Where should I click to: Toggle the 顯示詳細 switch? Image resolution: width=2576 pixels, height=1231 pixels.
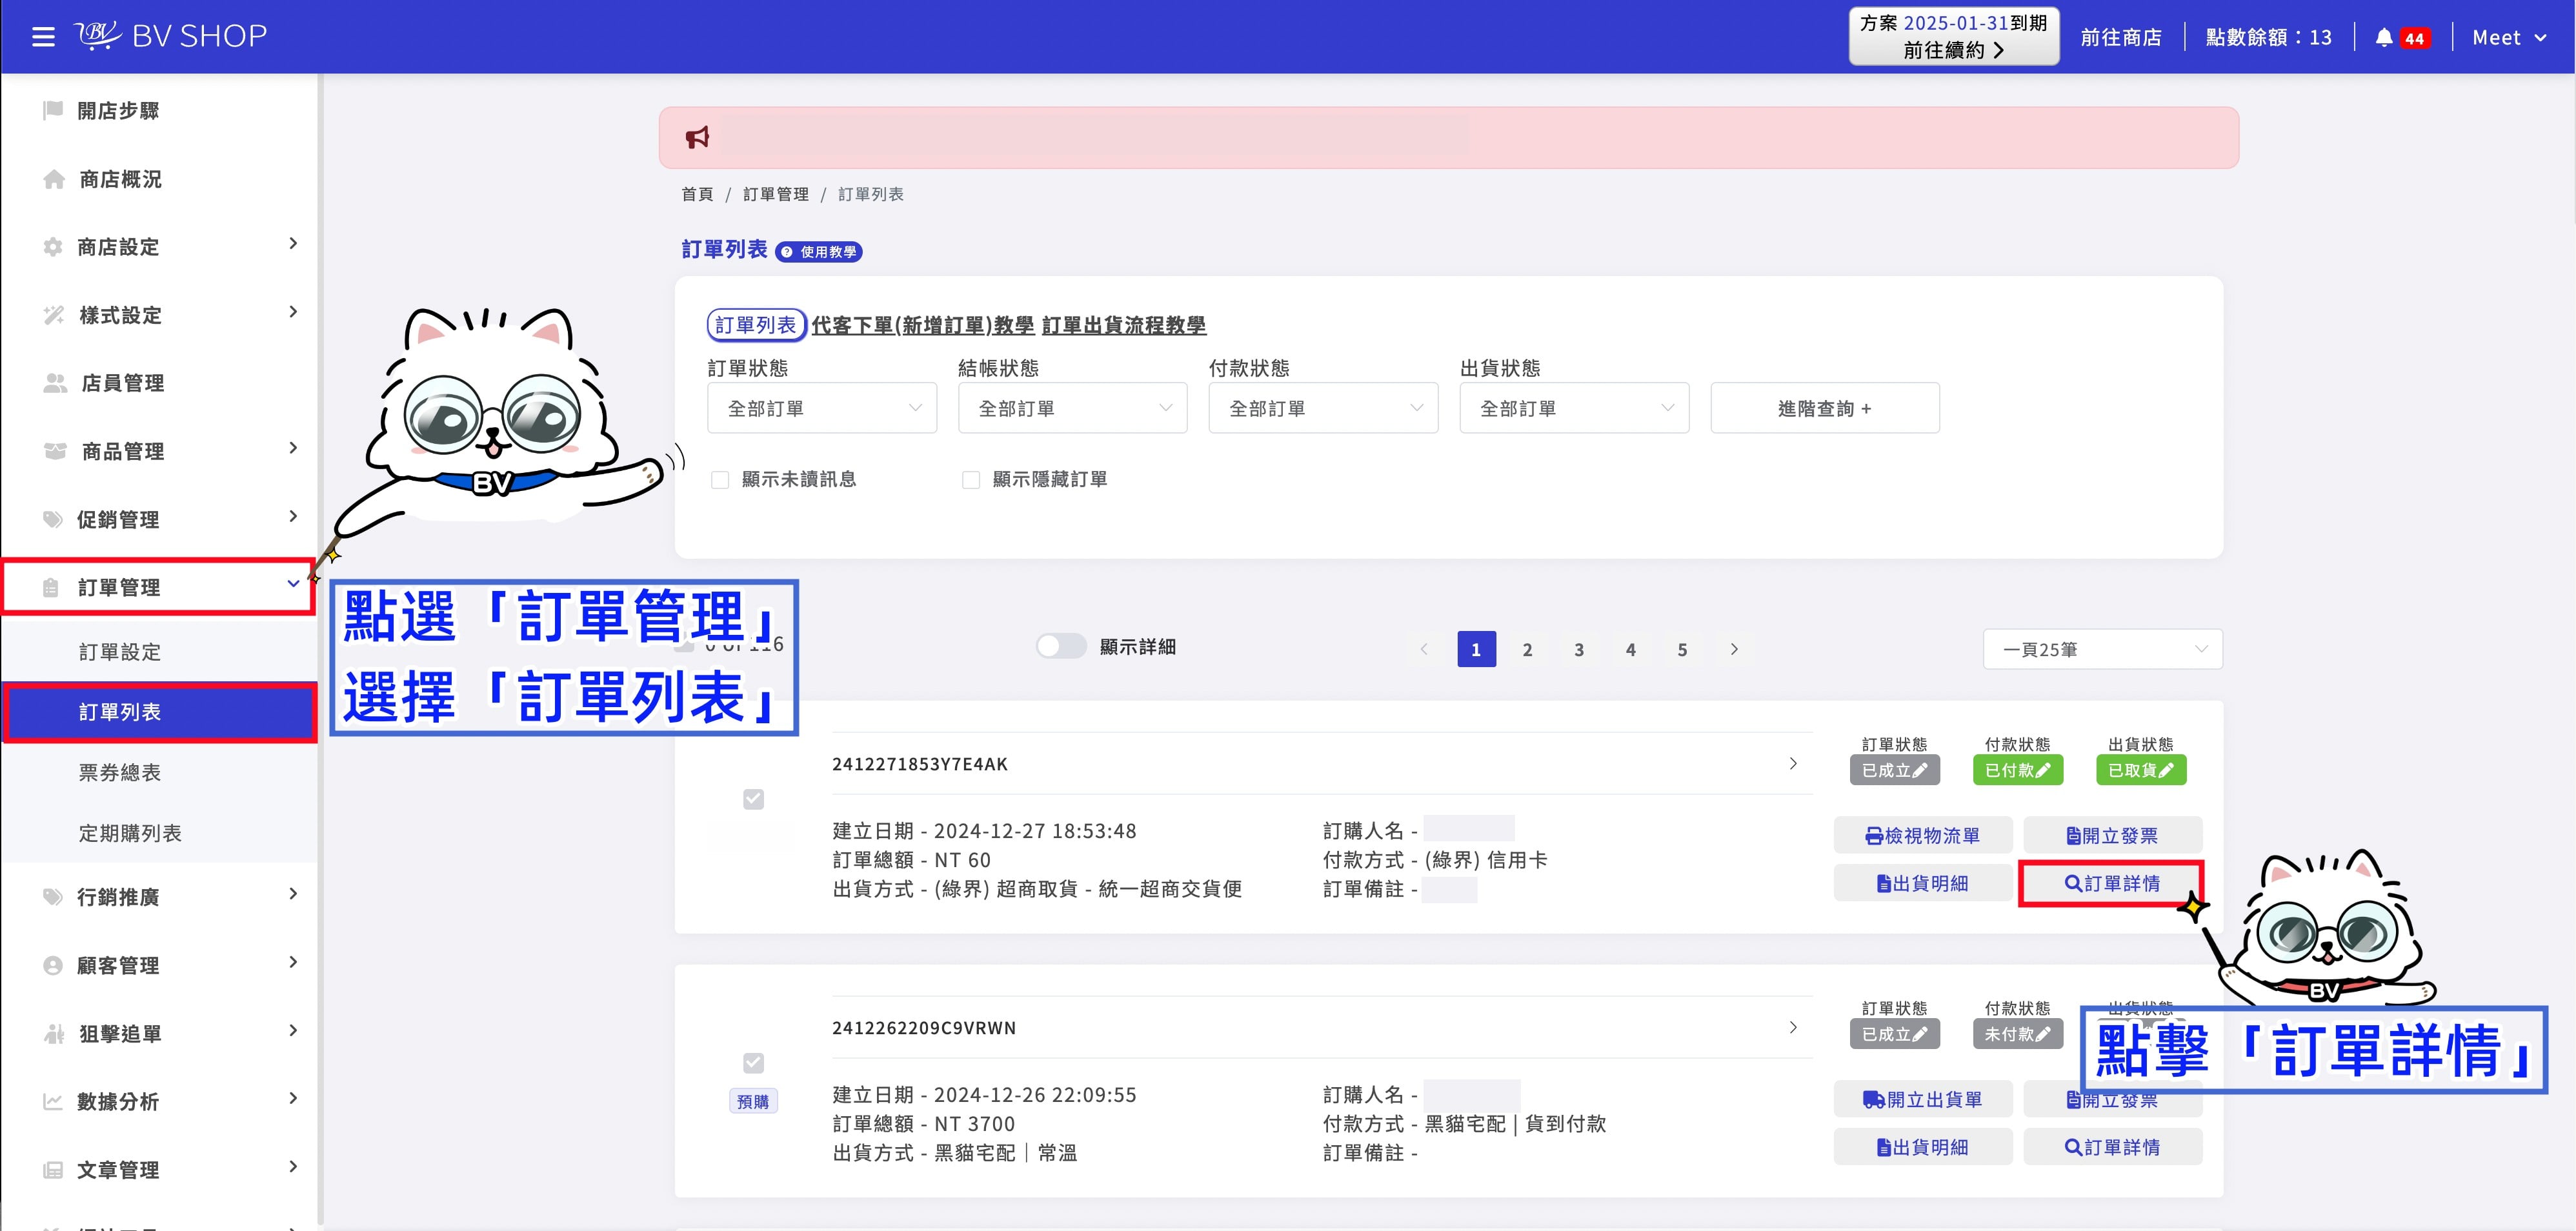1061,647
